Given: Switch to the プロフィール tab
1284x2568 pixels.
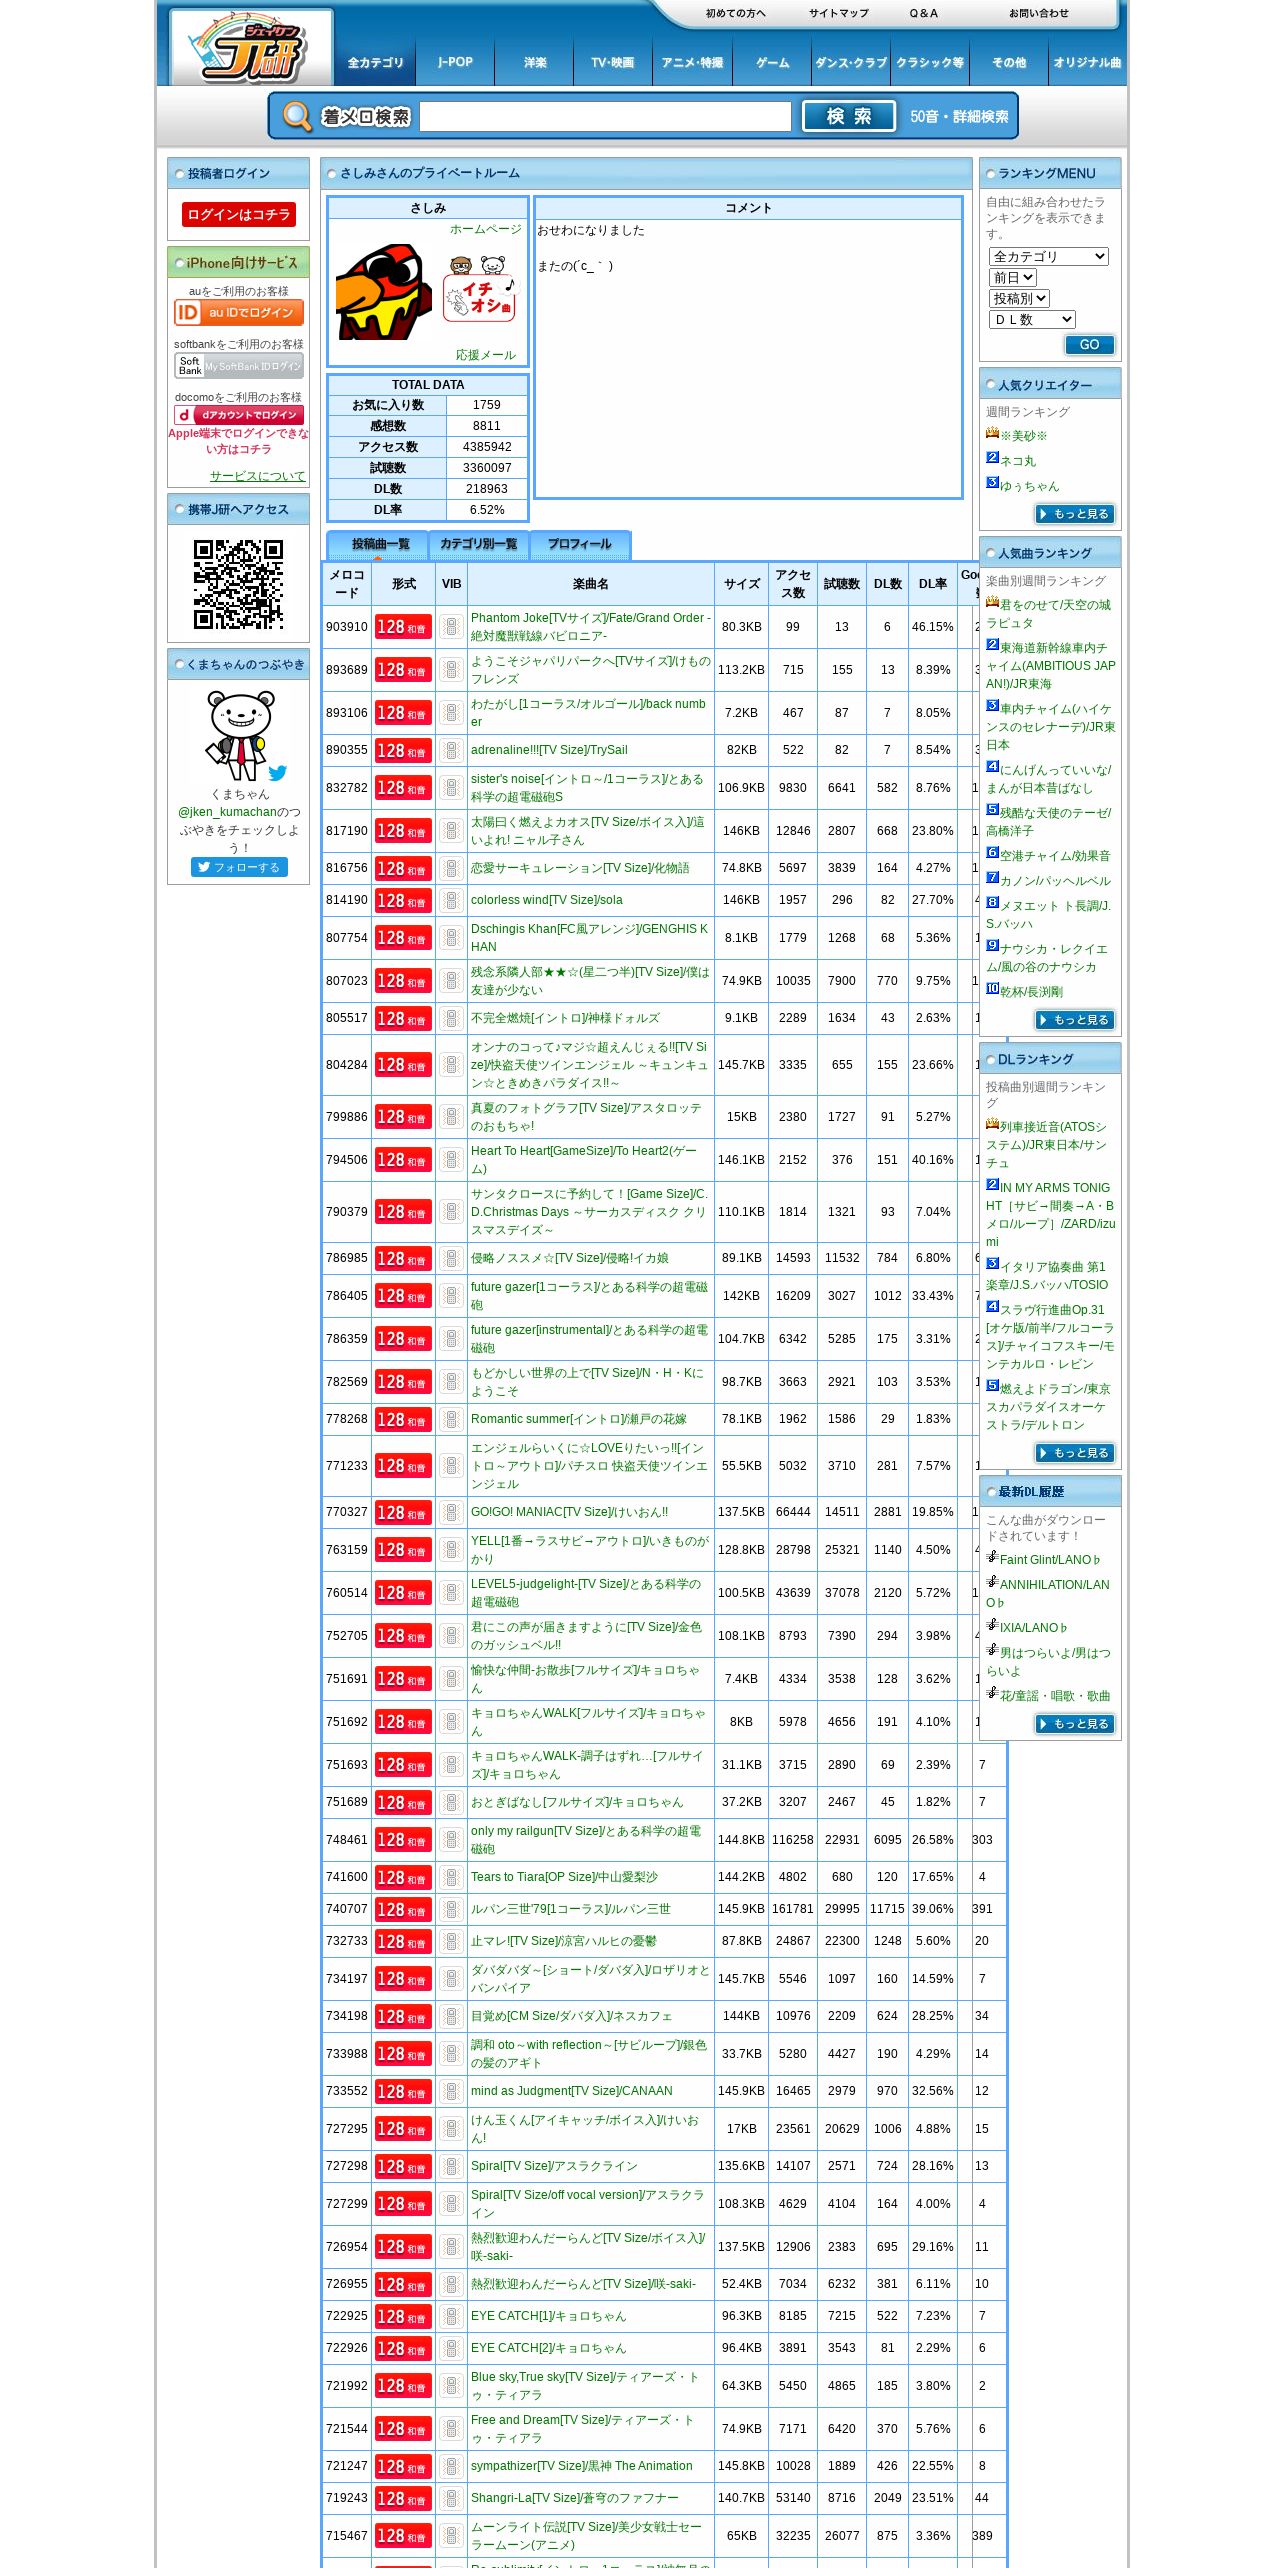Looking at the screenshot, I should (579, 545).
